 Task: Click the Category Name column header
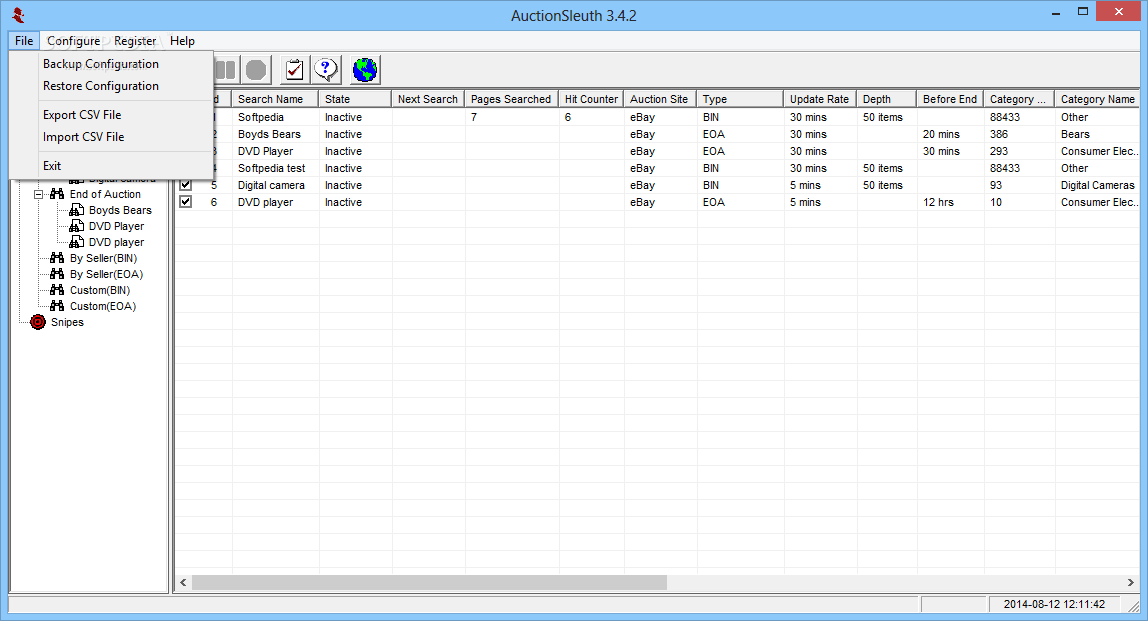pyautogui.click(x=1097, y=99)
